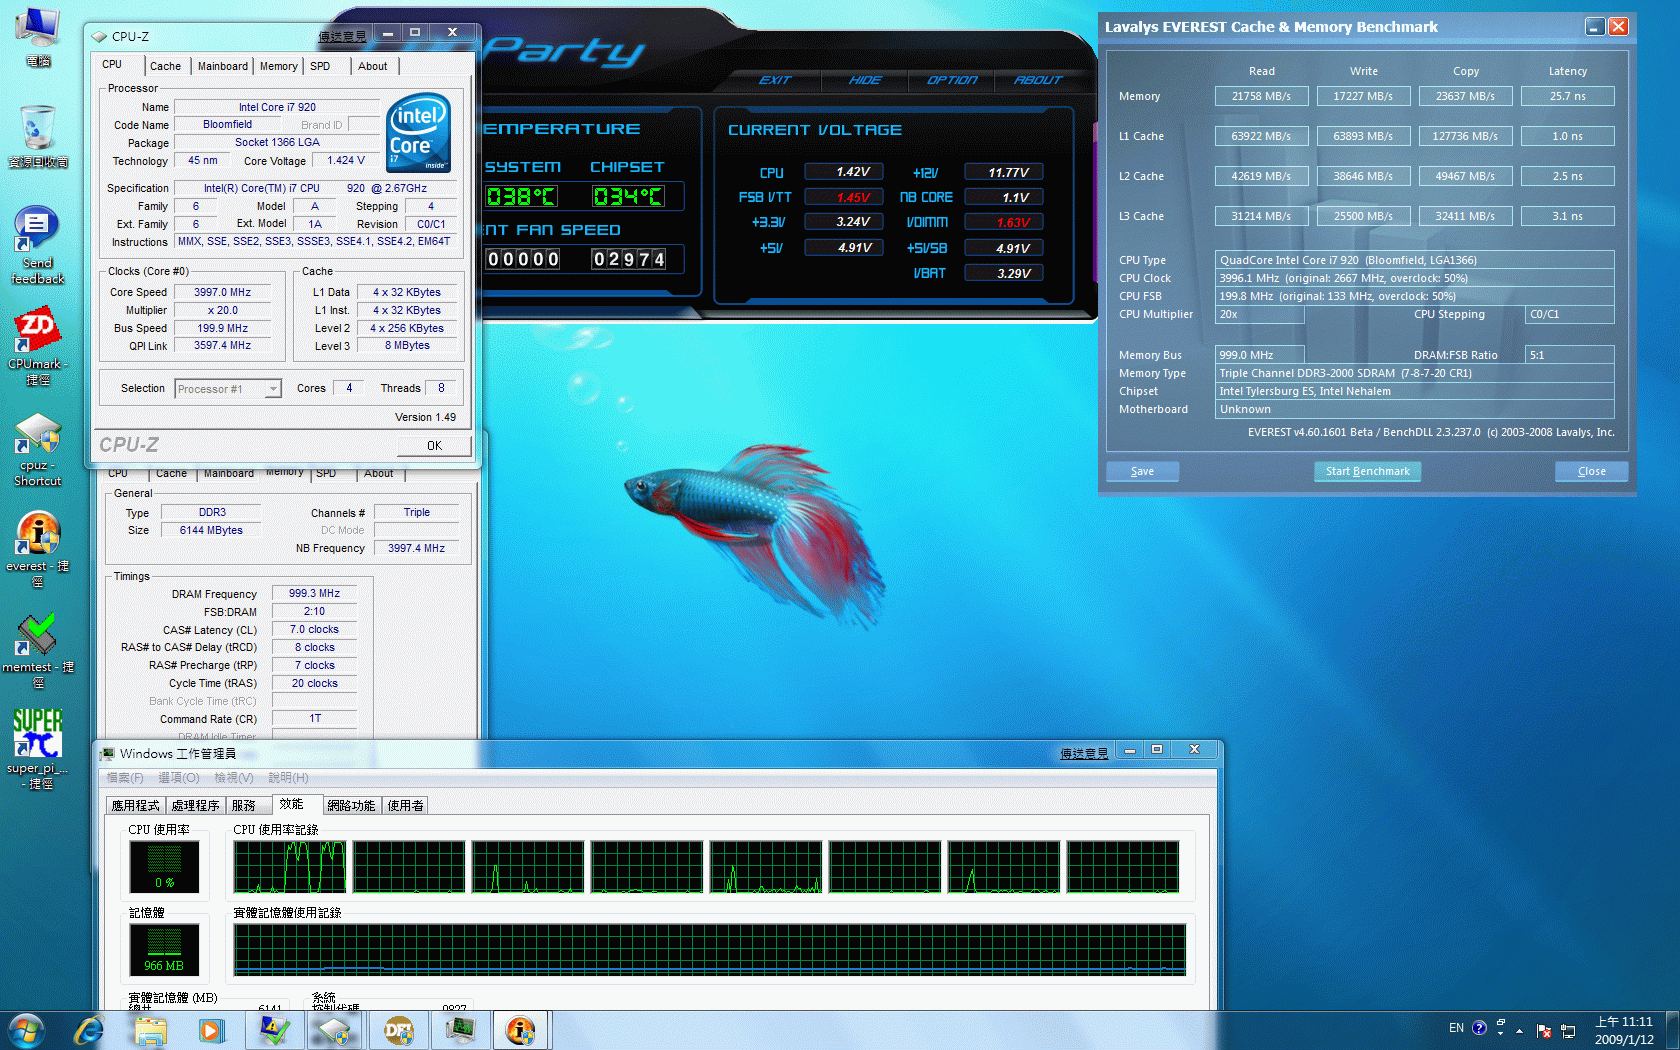Switch to 使用者 tab in Task Manager

(406, 806)
